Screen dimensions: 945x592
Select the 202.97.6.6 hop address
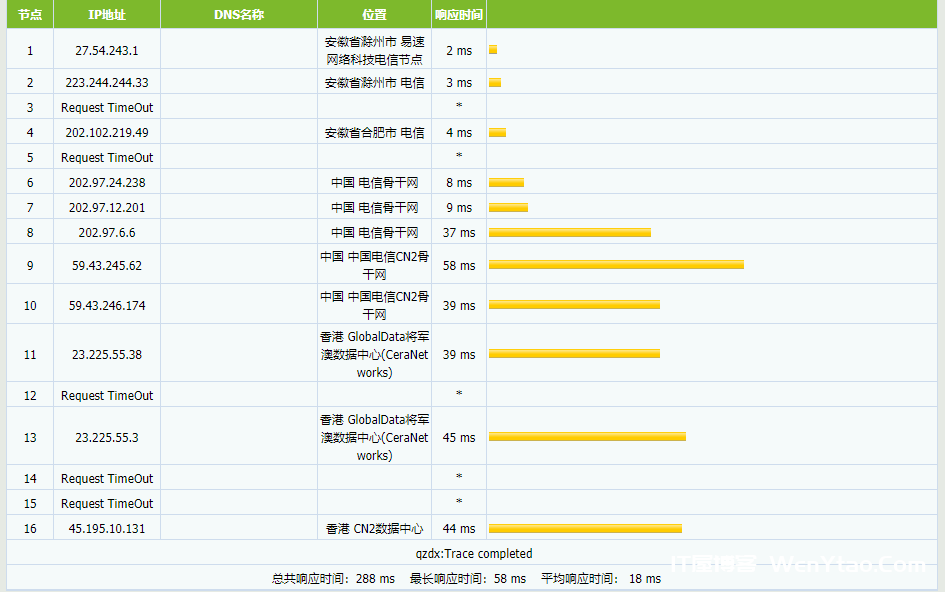click(x=107, y=233)
